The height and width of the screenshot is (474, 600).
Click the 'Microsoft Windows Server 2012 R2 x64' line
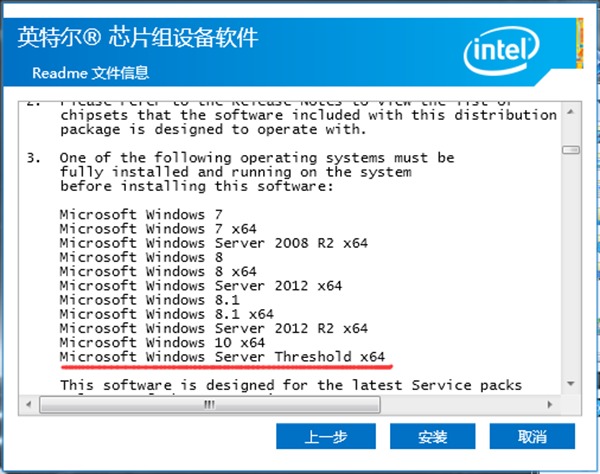click(x=213, y=328)
